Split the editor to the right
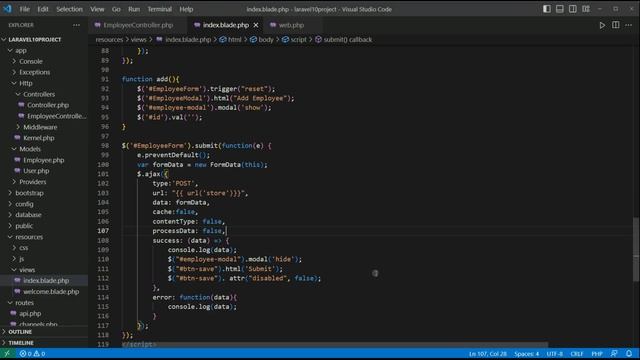This screenshot has width=640, height=360. [x=616, y=25]
